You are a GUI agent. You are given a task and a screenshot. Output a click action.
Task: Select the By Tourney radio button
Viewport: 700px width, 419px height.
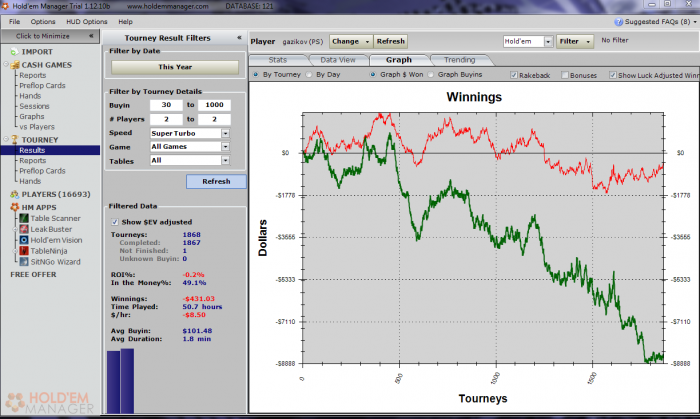click(255, 75)
